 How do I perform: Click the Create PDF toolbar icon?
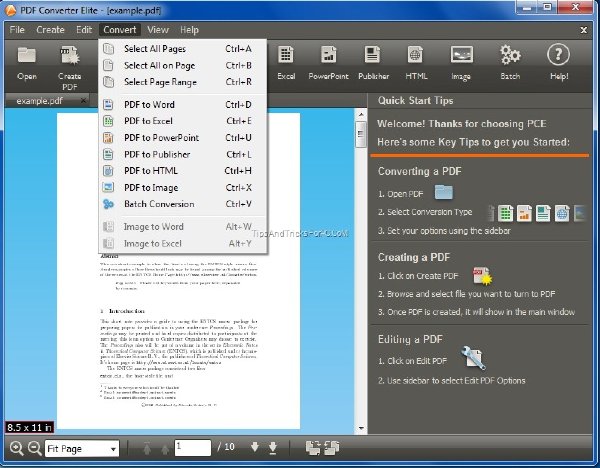pyautogui.click(x=70, y=55)
